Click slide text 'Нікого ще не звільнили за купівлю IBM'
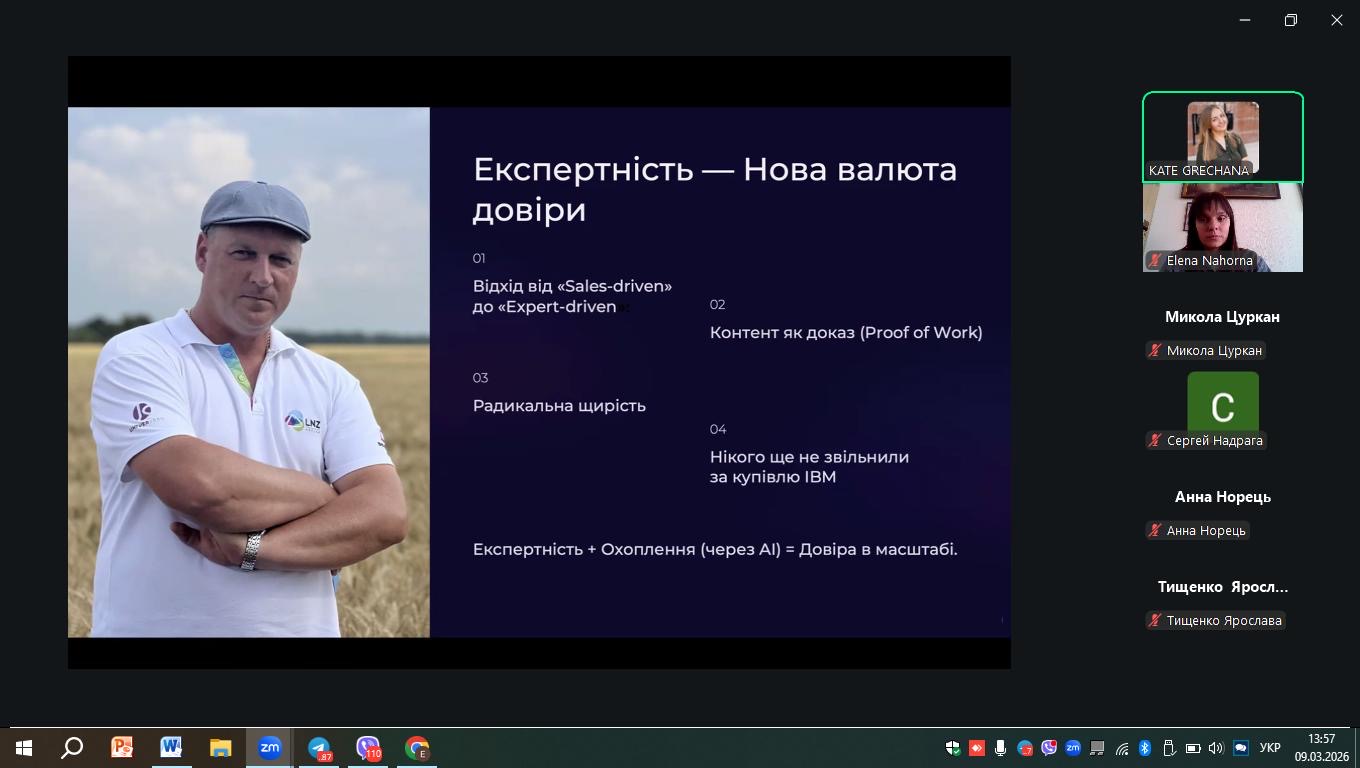The height and width of the screenshot is (768, 1360). pyautogui.click(x=809, y=467)
